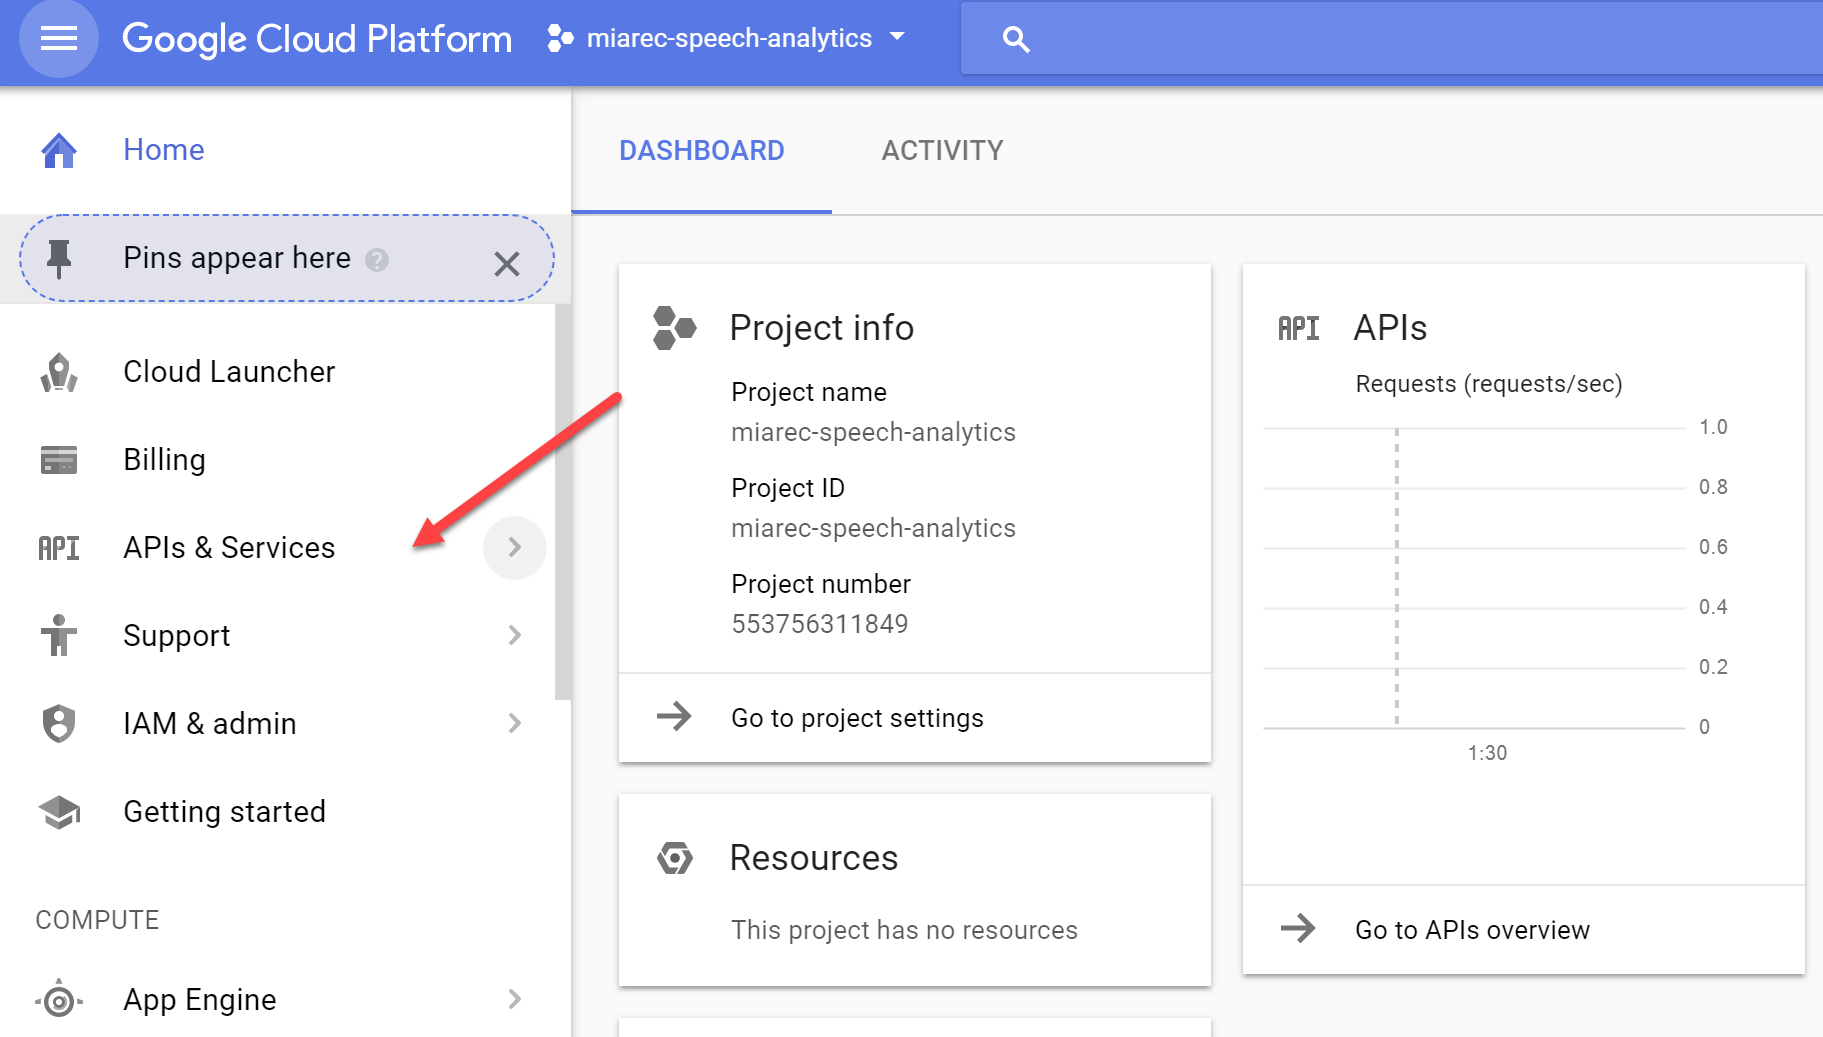Click the Resources card title

point(813,858)
